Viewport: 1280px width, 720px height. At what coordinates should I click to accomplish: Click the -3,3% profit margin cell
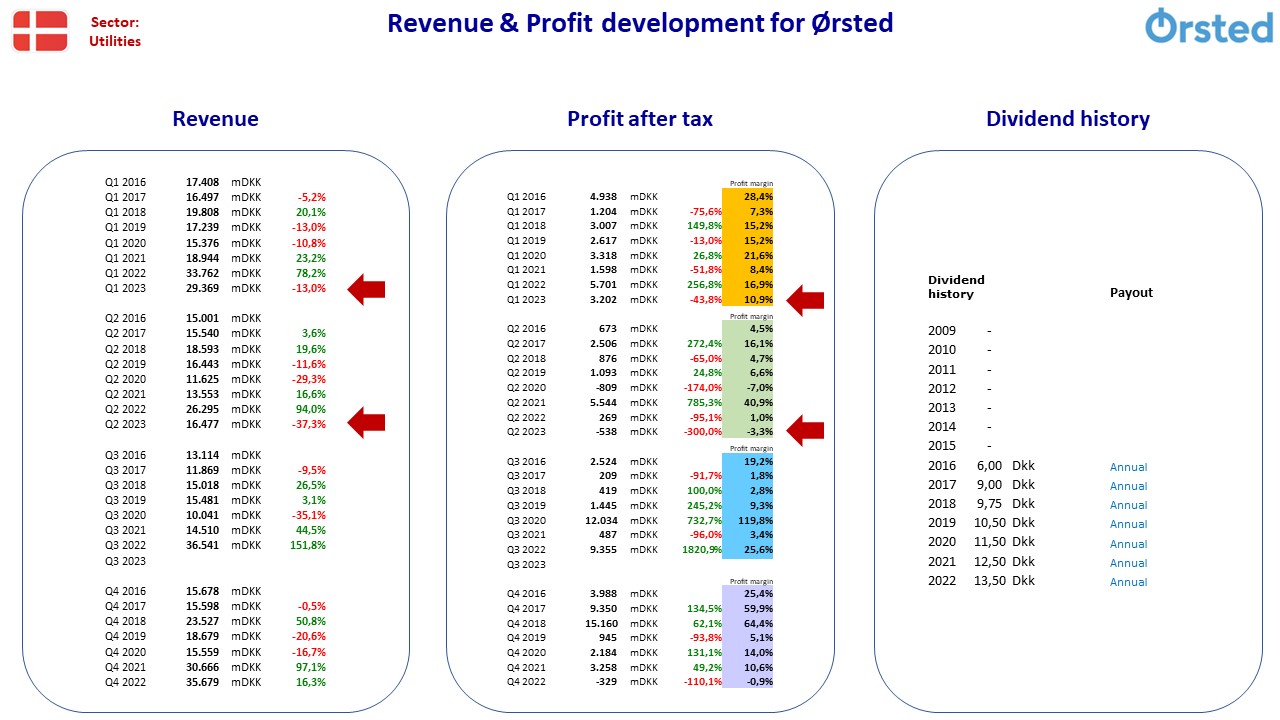[747, 432]
